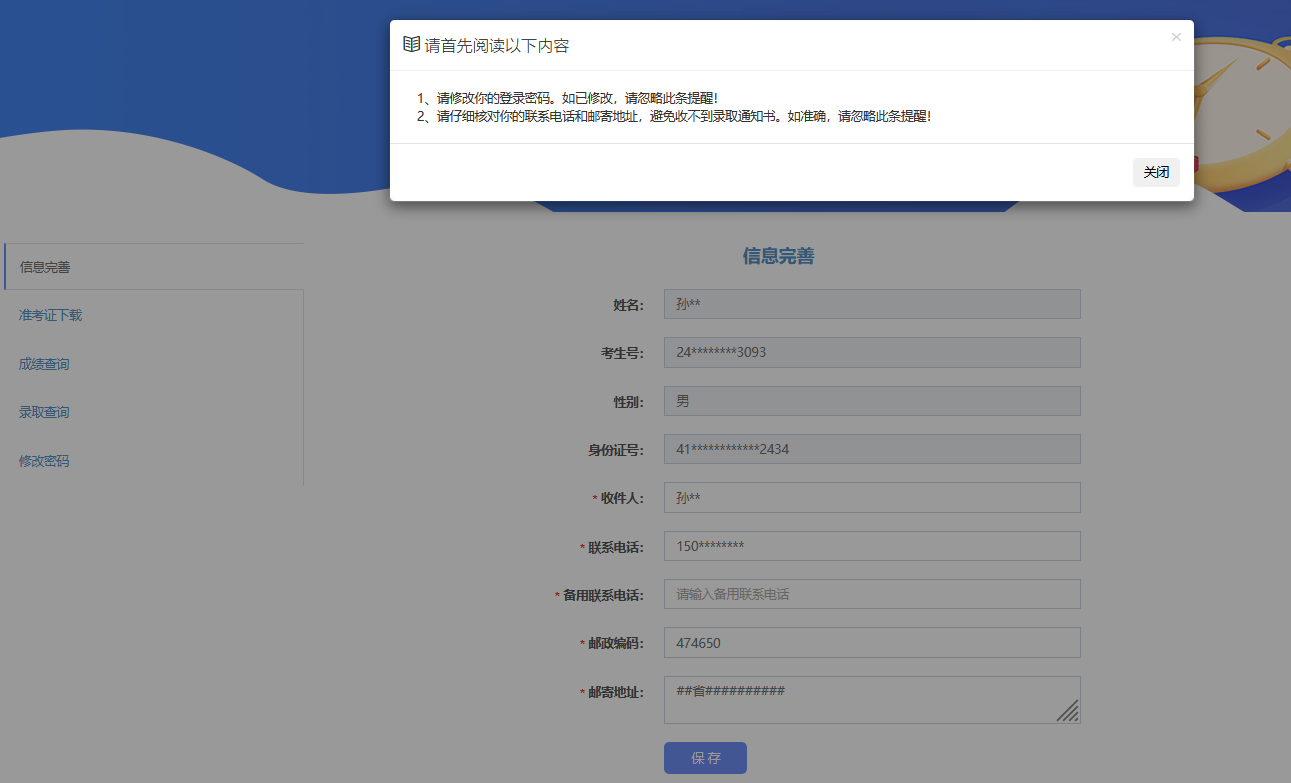Screen dimensions: 1291x783
Task: Click the book icon in dialog header
Action: coord(411,45)
